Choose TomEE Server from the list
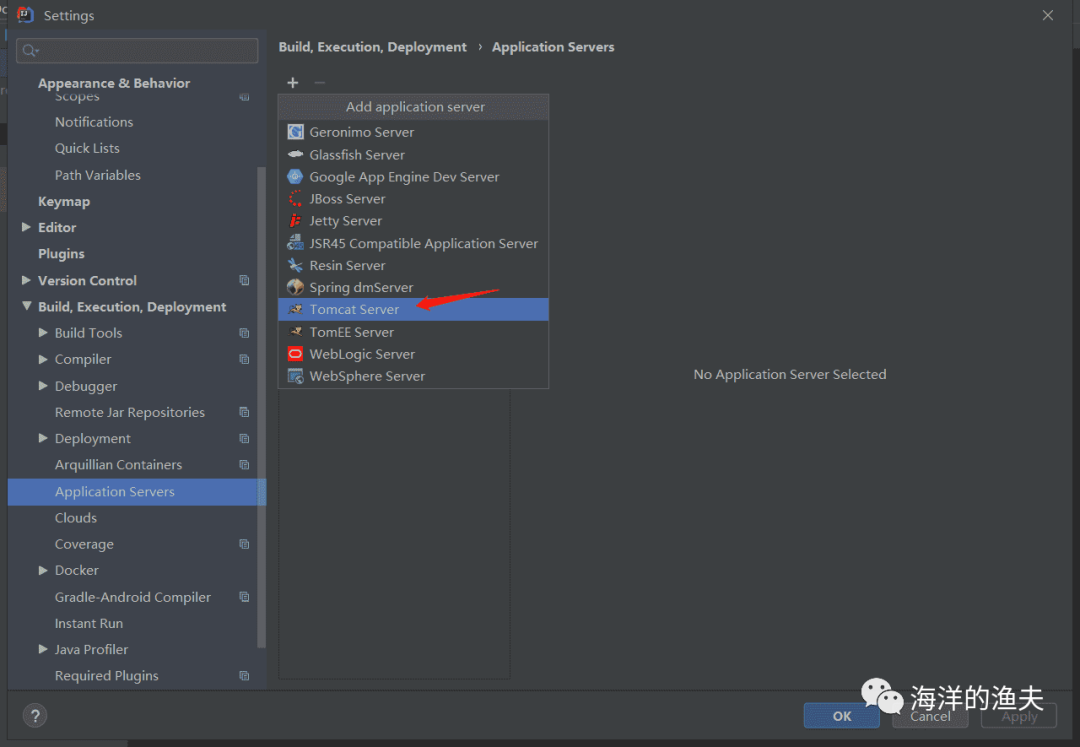This screenshot has height=747, width=1080. (x=413, y=332)
